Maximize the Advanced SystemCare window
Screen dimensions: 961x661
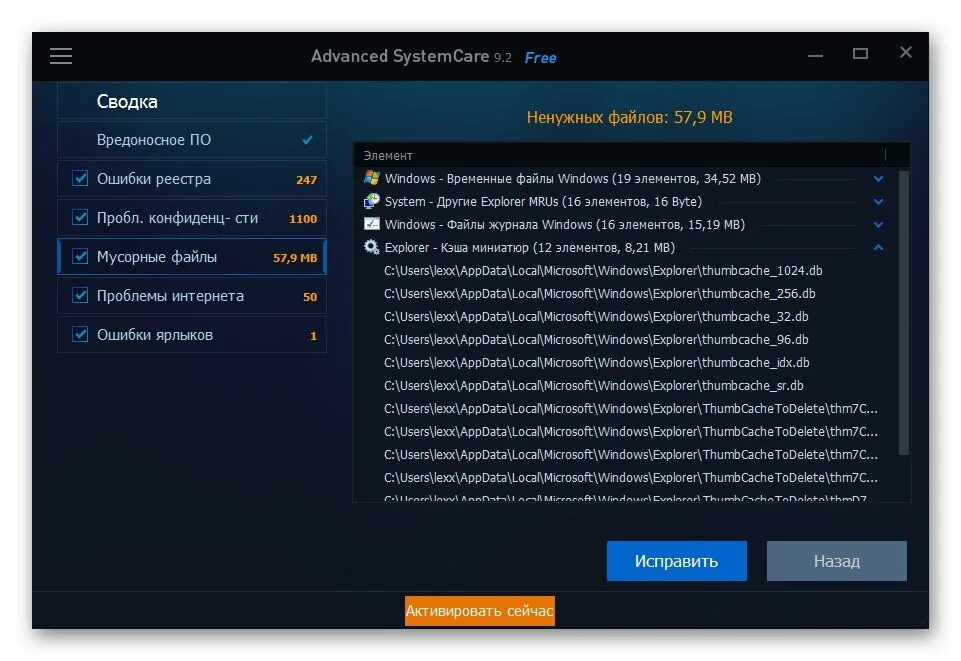[860, 54]
